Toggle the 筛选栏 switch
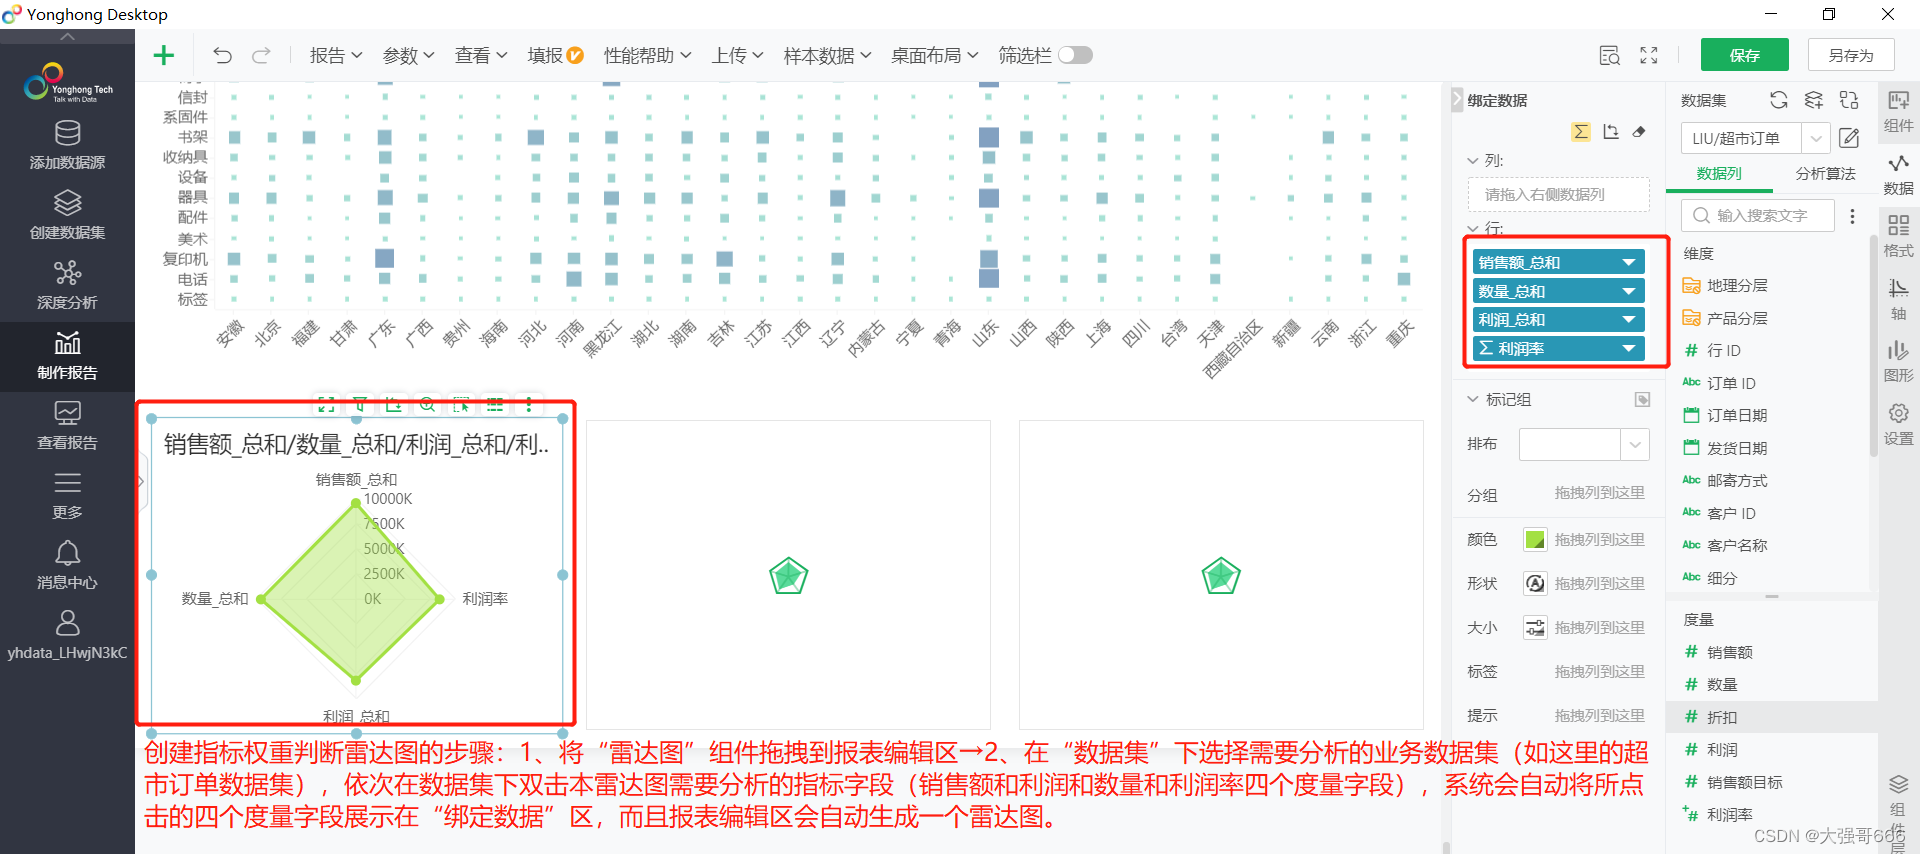The width and height of the screenshot is (1920, 854). click(1075, 55)
